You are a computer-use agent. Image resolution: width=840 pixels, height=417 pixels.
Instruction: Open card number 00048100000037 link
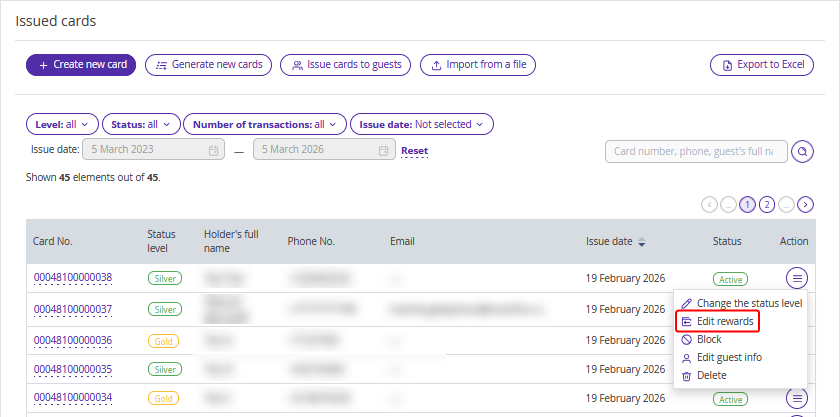click(73, 309)
